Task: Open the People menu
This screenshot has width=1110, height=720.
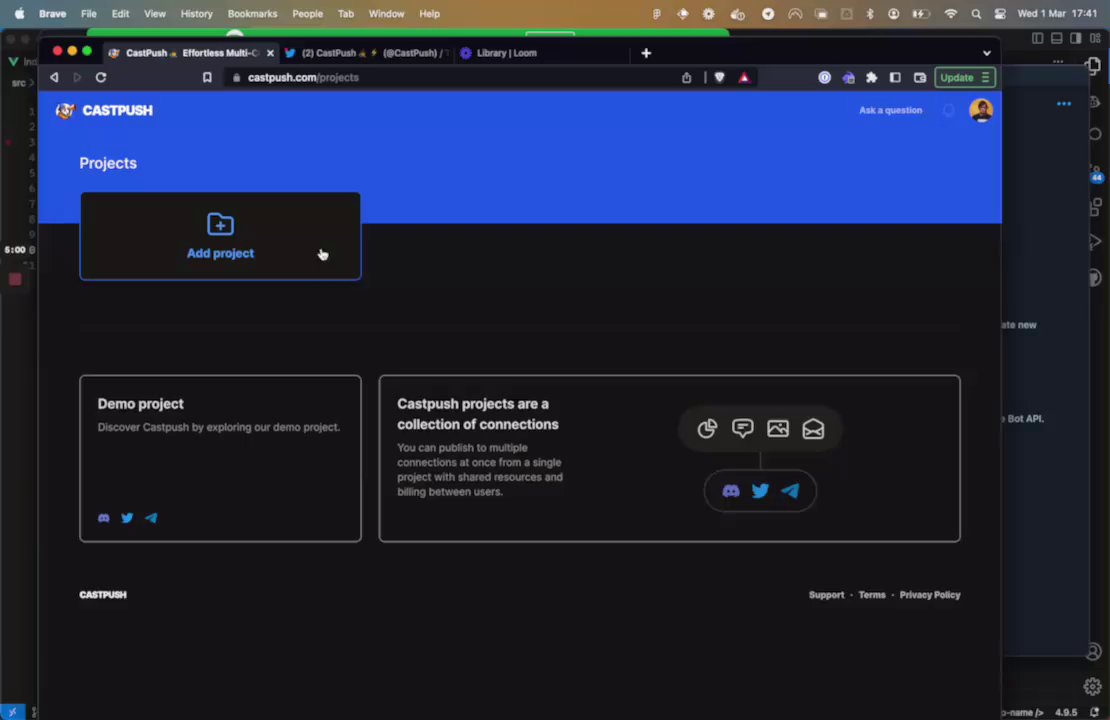Action: (307, 13)
